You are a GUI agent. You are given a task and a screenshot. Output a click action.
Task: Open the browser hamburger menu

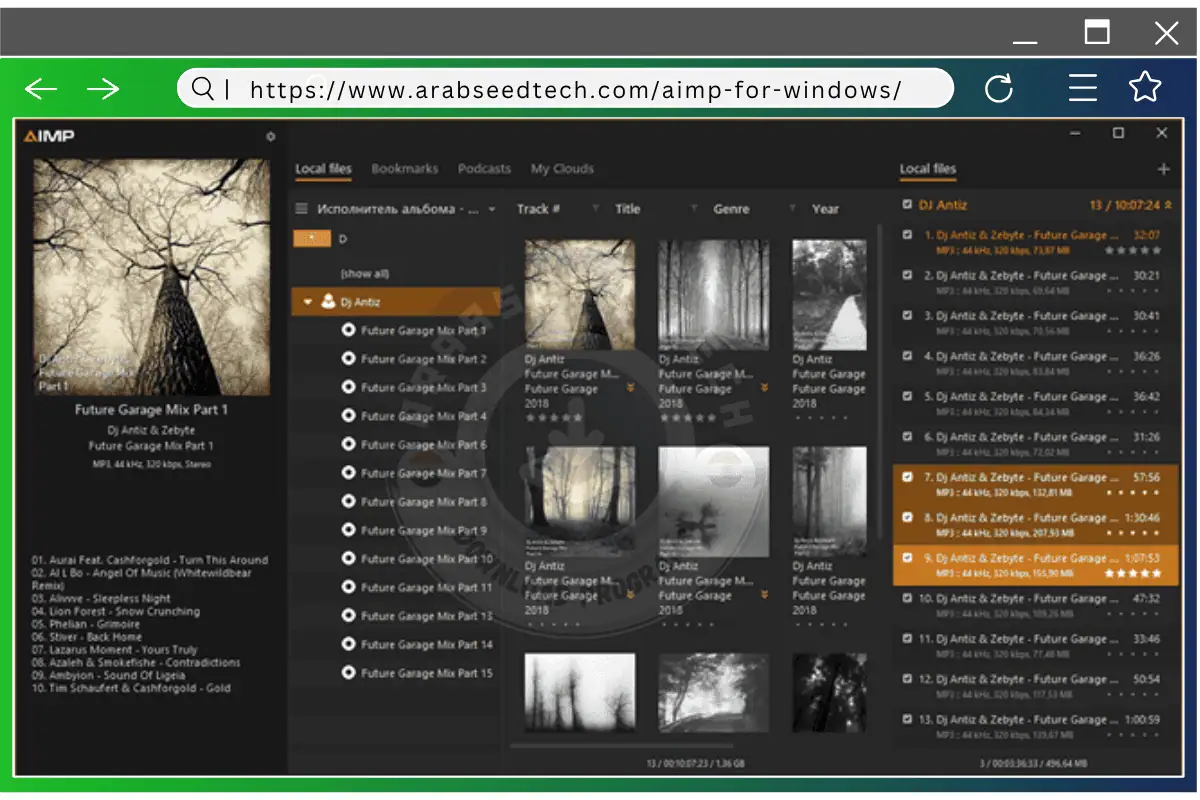pos(1083,88)
